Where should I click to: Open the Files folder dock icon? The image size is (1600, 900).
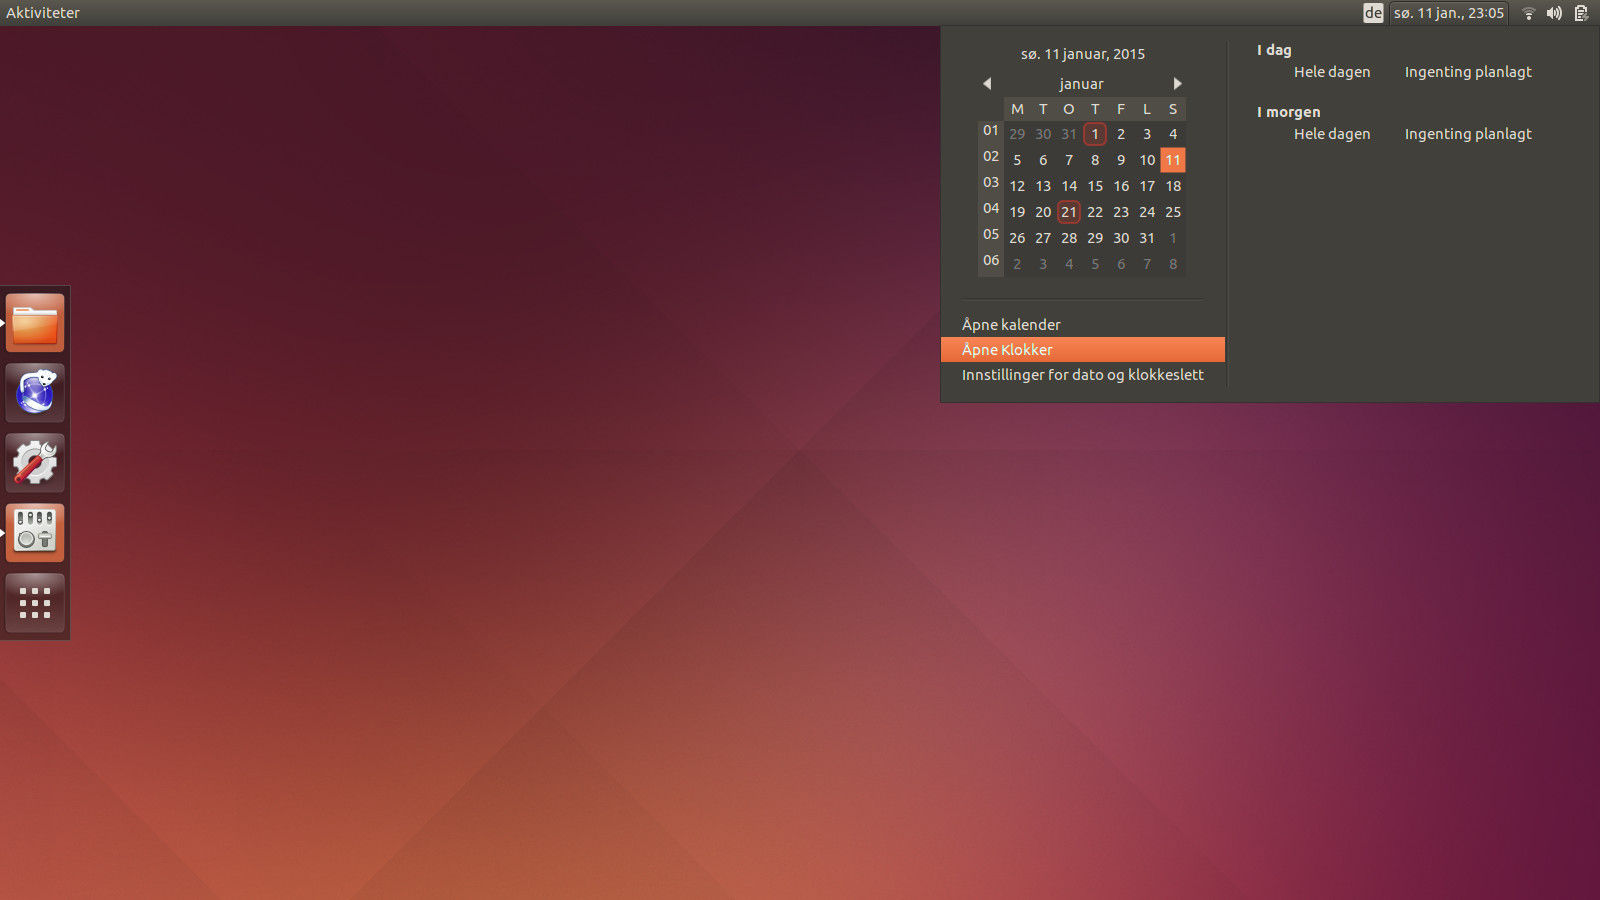point(35,323)
